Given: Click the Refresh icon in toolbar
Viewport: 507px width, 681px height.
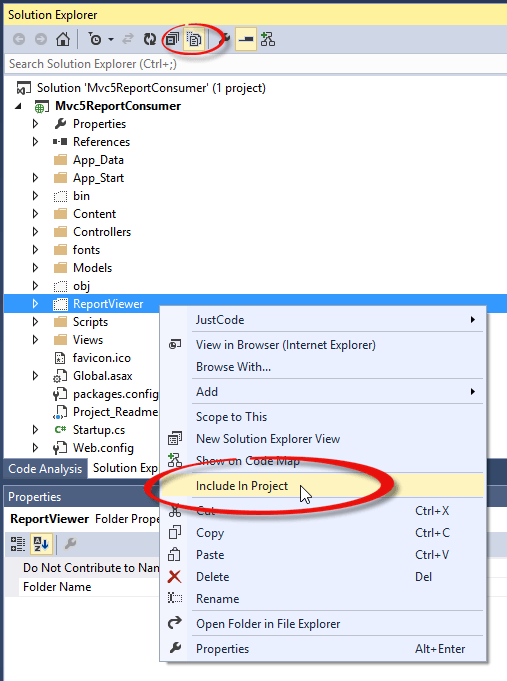Looking at the screenshot, I should coord(150,40).
